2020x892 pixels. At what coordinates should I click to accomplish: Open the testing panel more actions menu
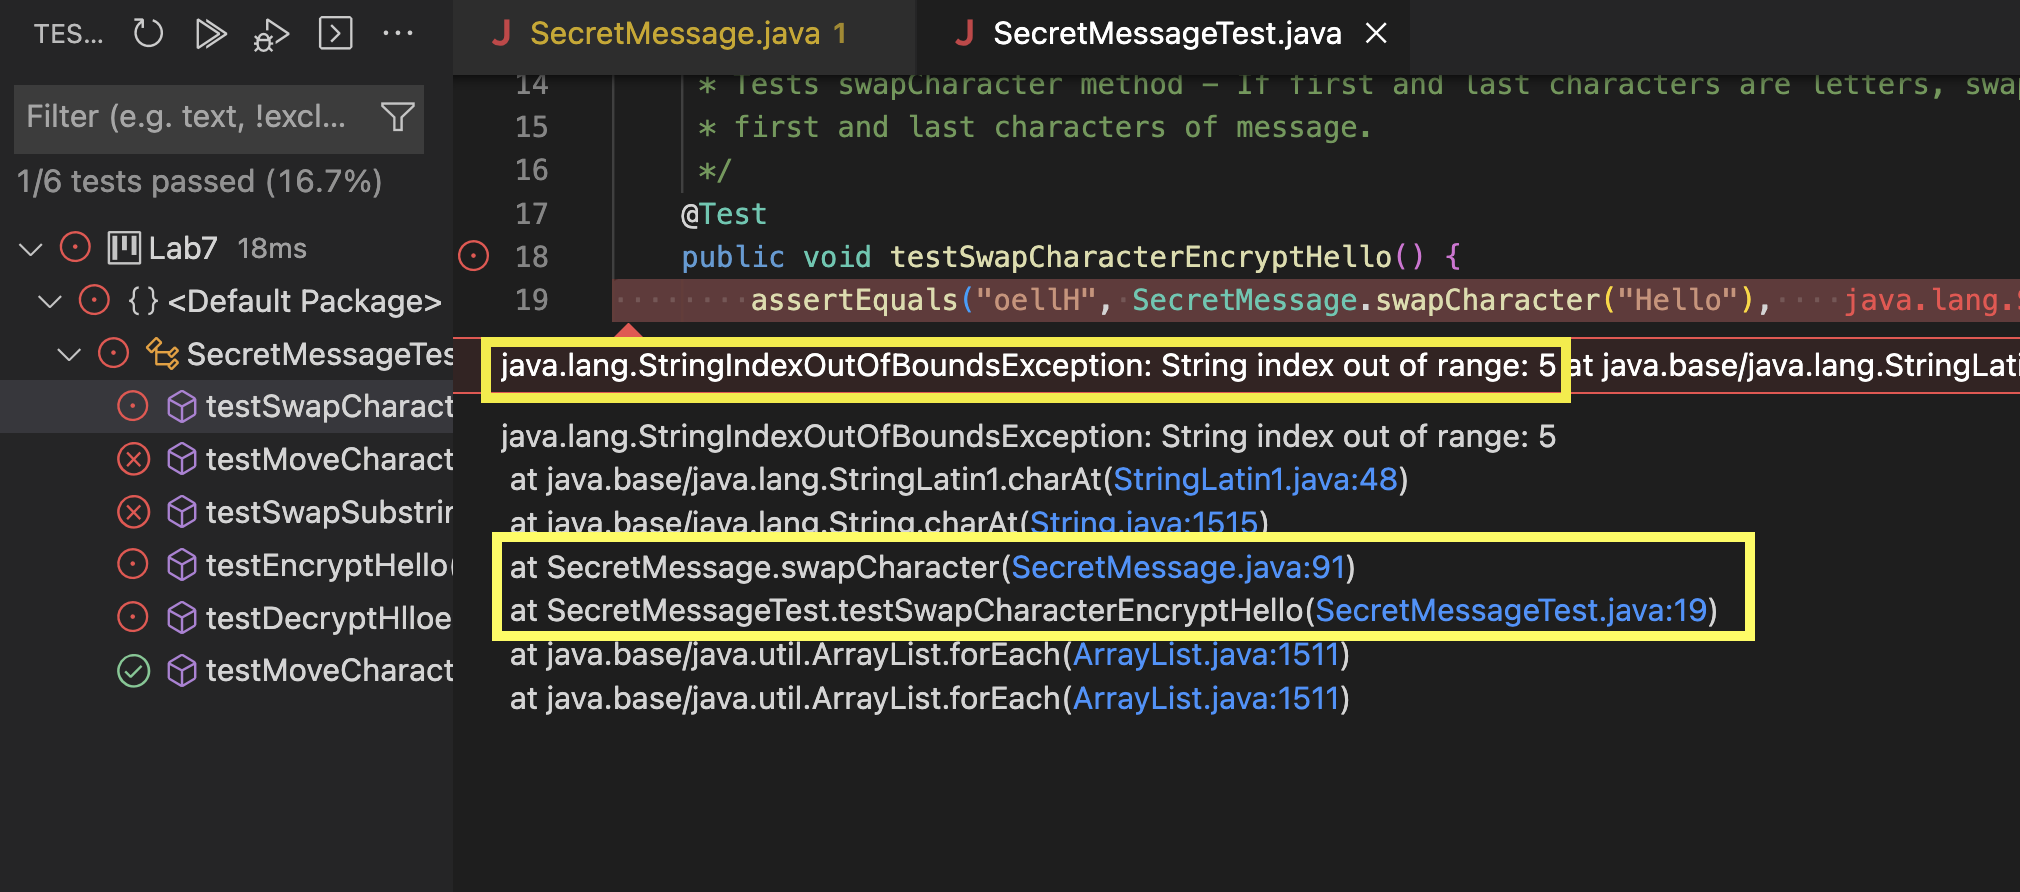[x=398, y=33]
